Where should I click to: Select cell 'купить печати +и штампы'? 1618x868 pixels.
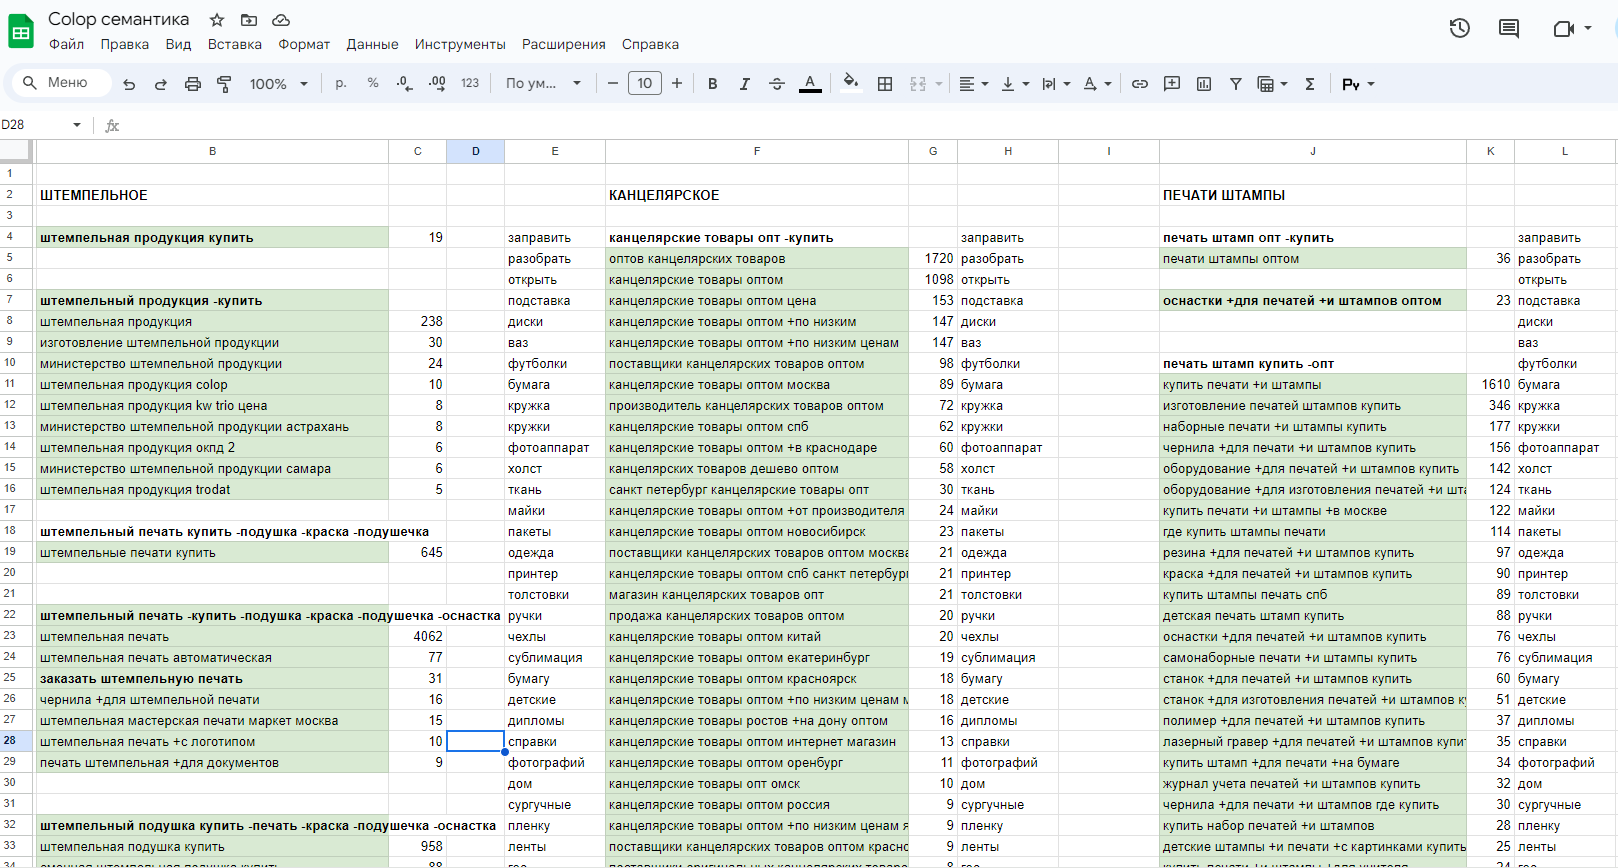coord(1313,384)
